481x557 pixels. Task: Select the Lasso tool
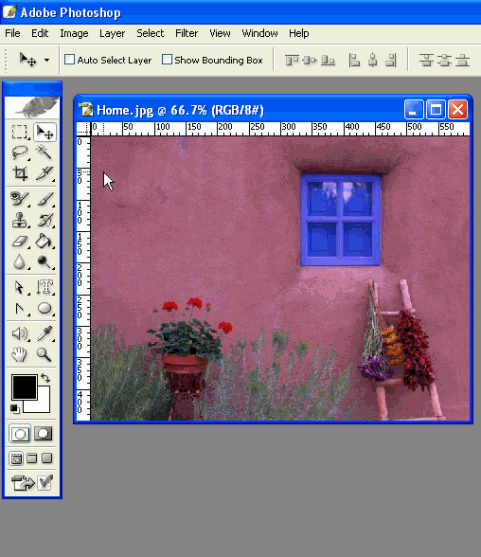coord(20,152)
